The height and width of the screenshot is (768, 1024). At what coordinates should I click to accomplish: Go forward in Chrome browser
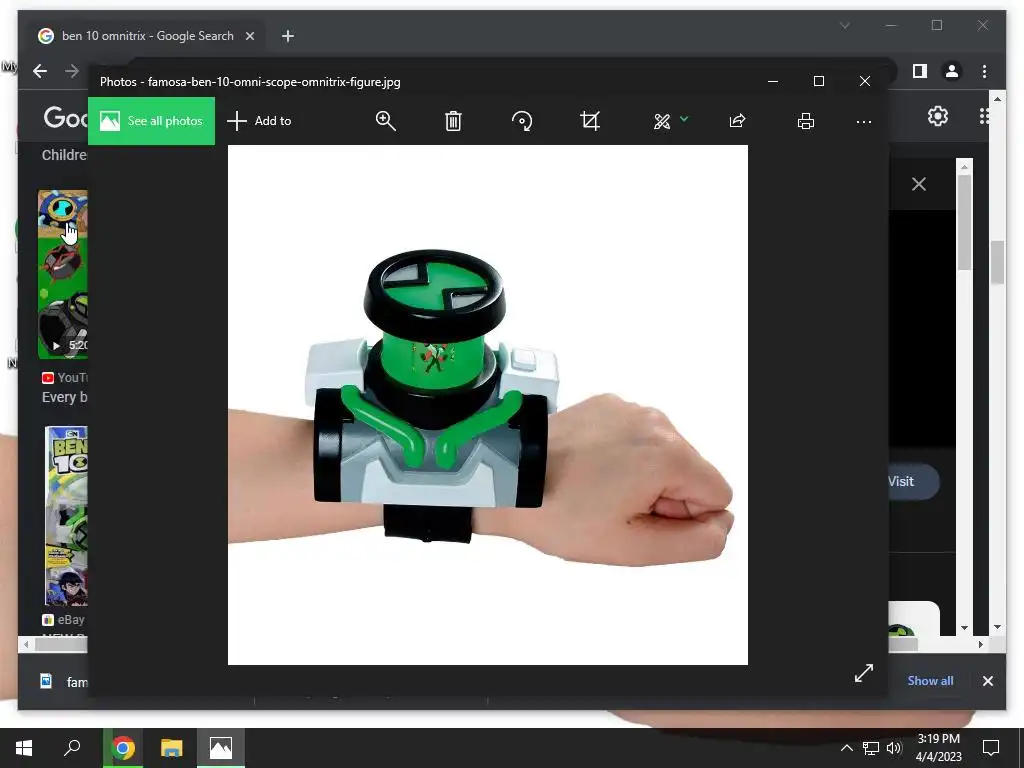pyautogui.click(x=72, y=71)
